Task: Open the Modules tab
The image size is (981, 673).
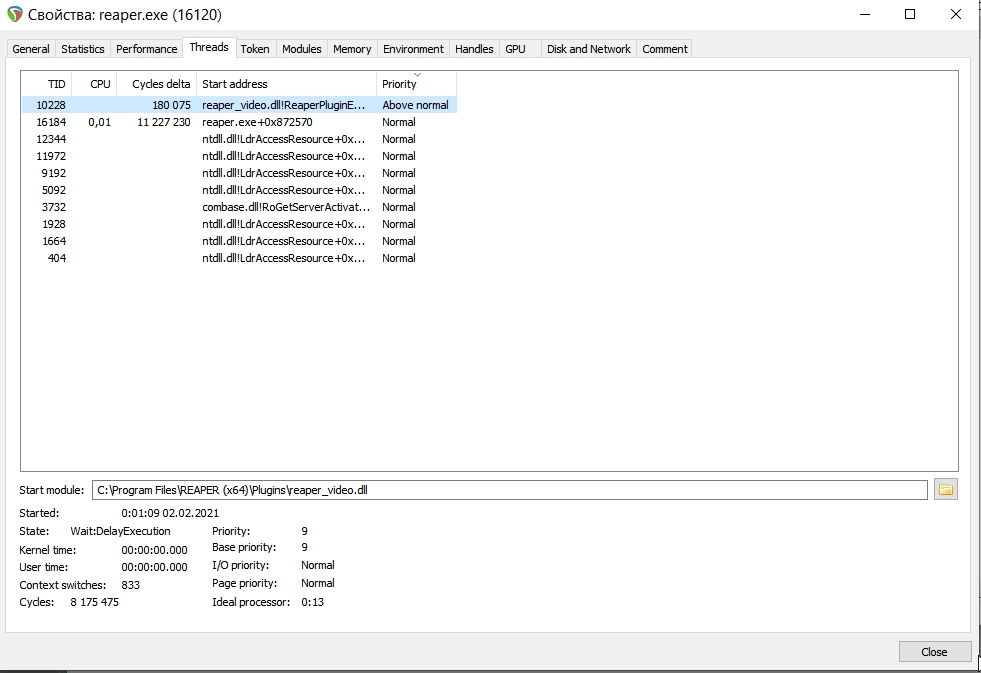Action: pyautogui.click(x=302, y=49)
